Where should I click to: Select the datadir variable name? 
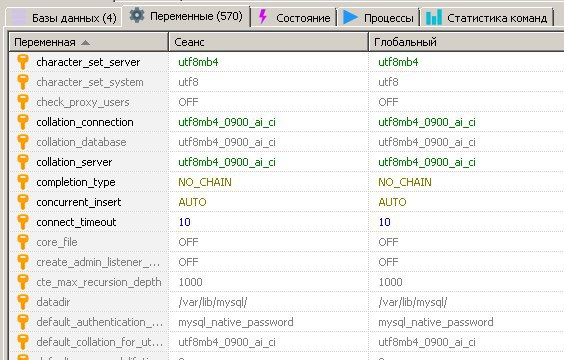[x=53, y=302]
